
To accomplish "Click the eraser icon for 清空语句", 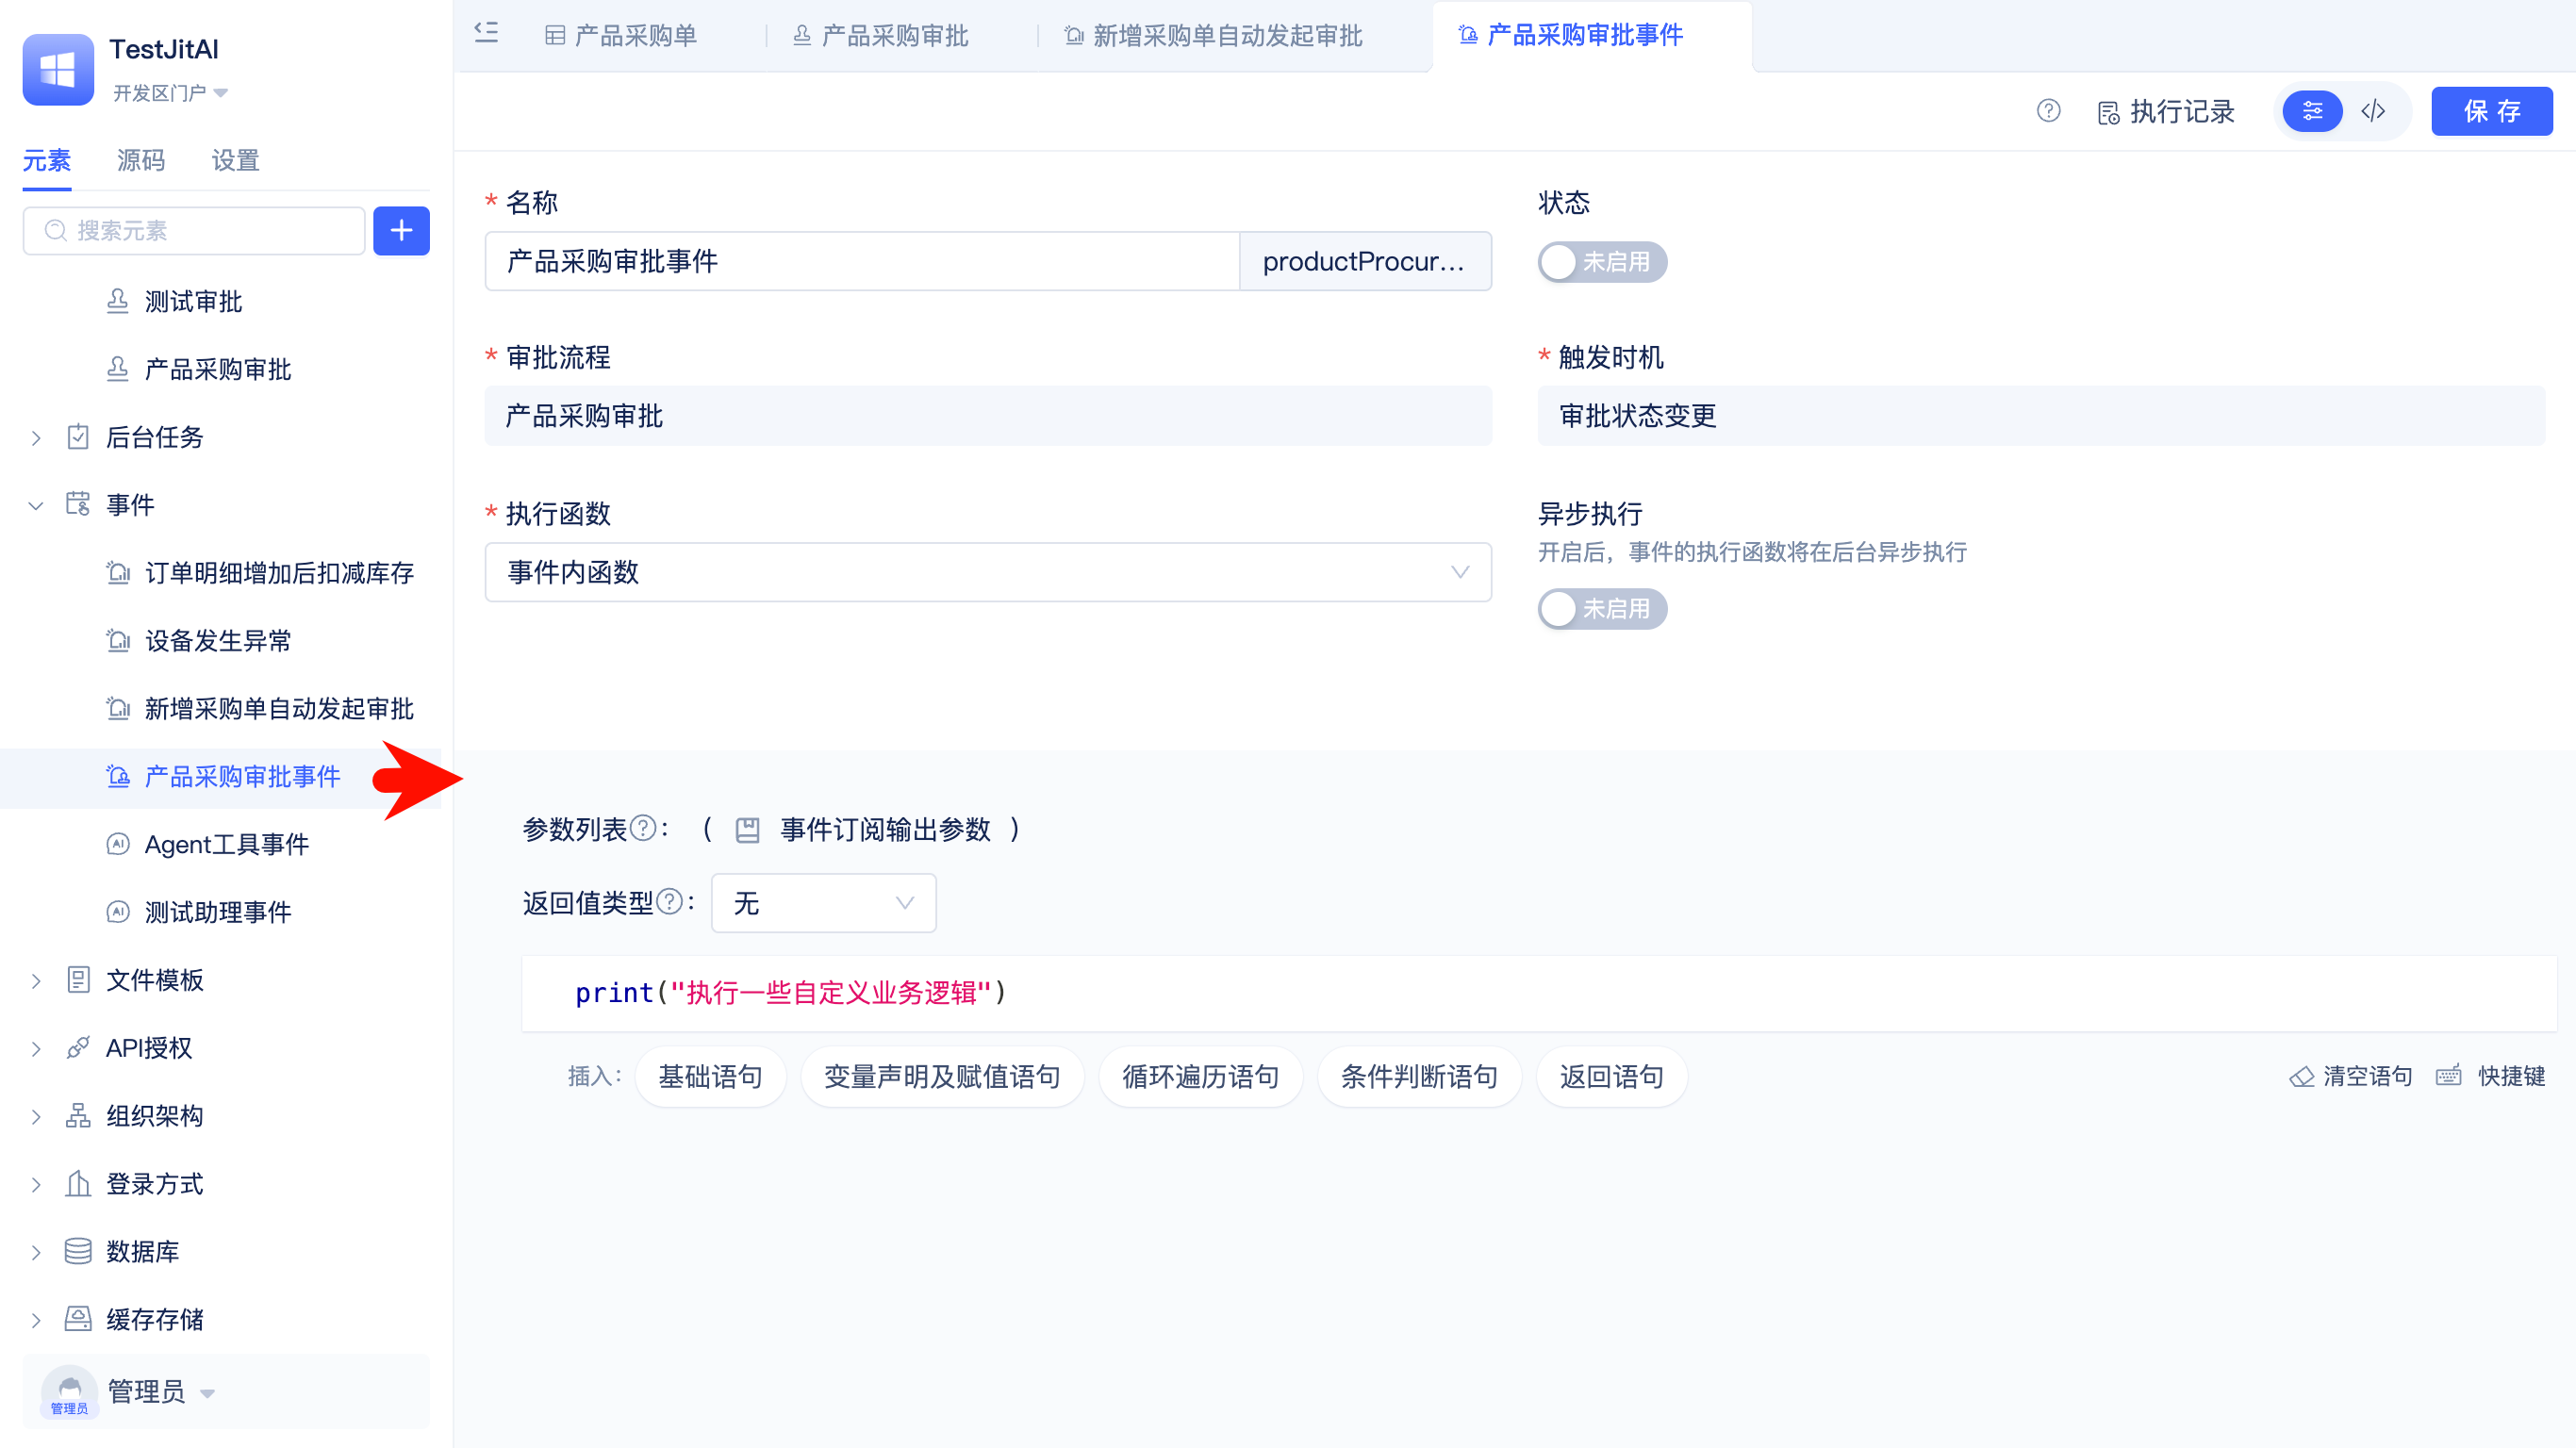I will pos(2301,1077).
